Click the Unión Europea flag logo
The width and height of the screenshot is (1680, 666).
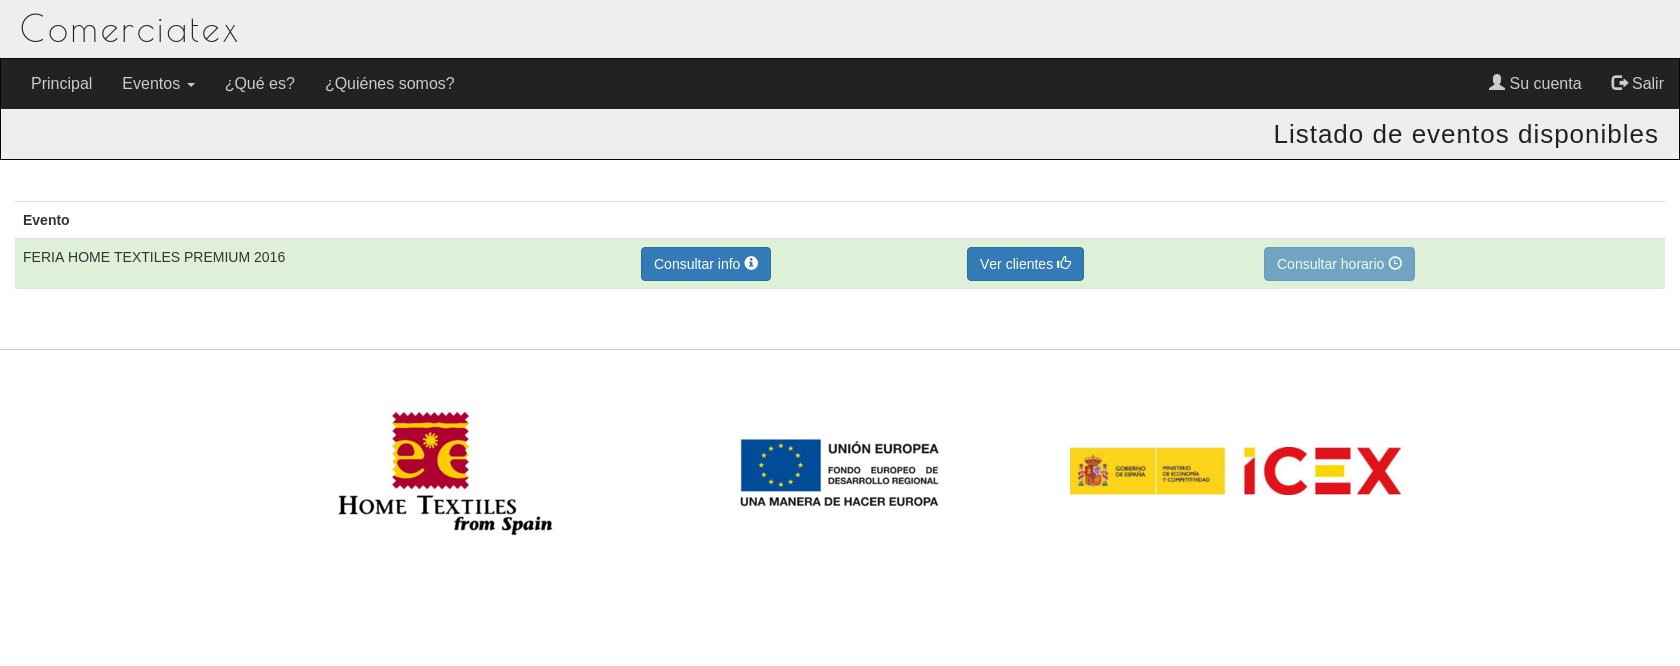click(x=781, y=466)
